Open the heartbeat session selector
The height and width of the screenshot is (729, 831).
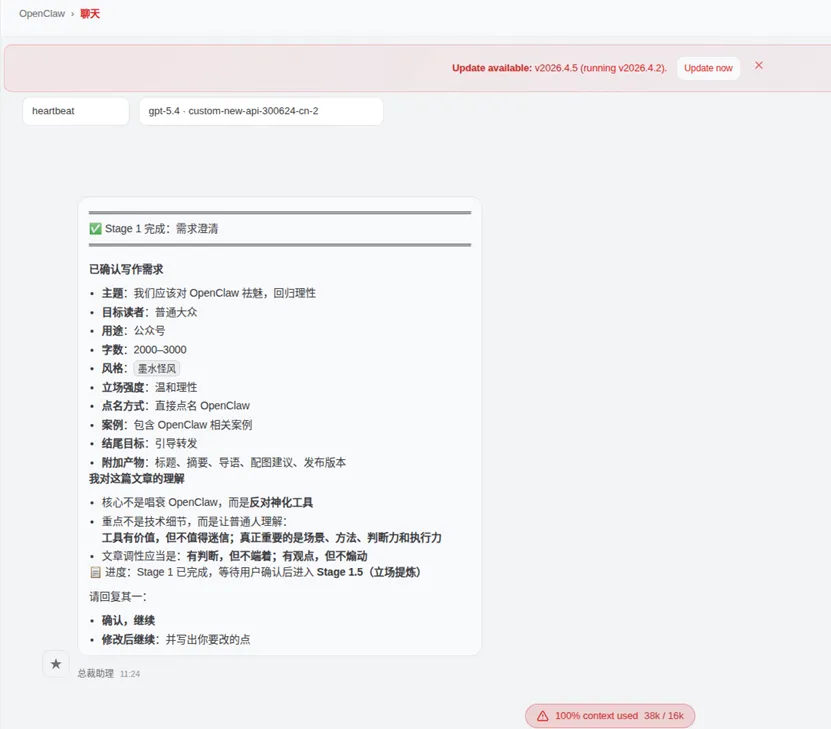(76, 111)
